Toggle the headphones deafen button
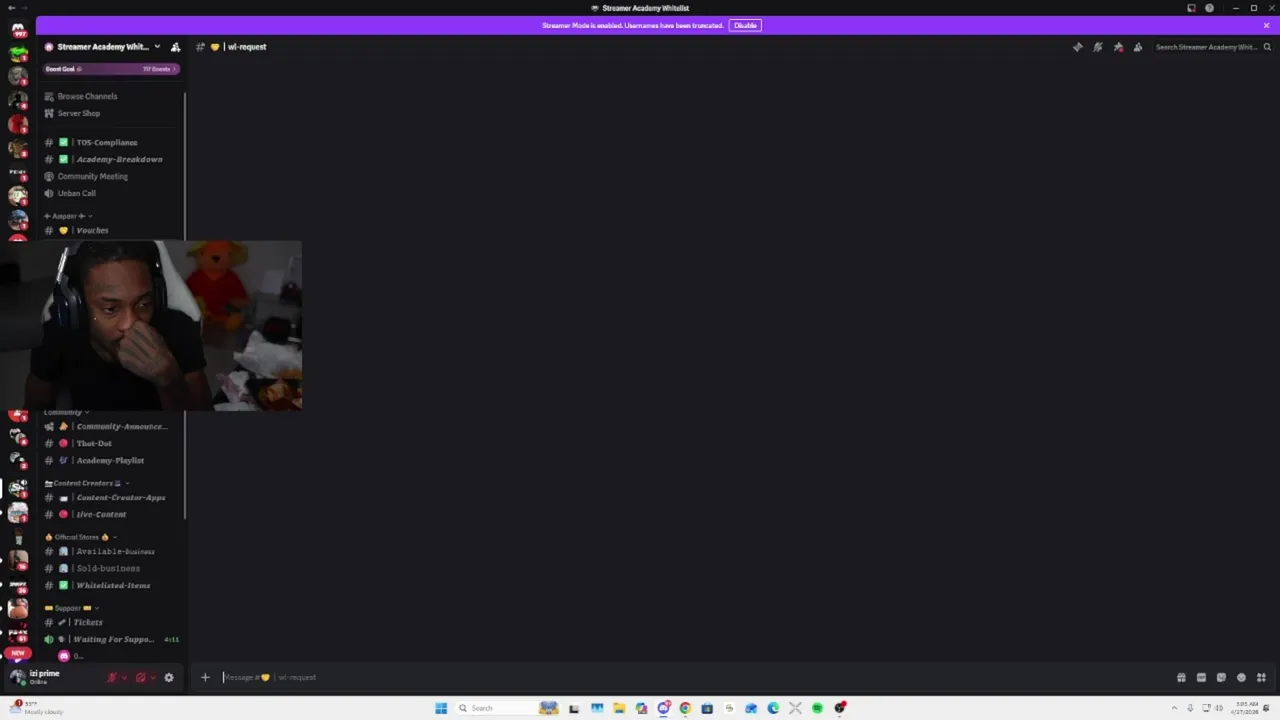The height and width of the screenshot is (720, 1280). point(140,678)
